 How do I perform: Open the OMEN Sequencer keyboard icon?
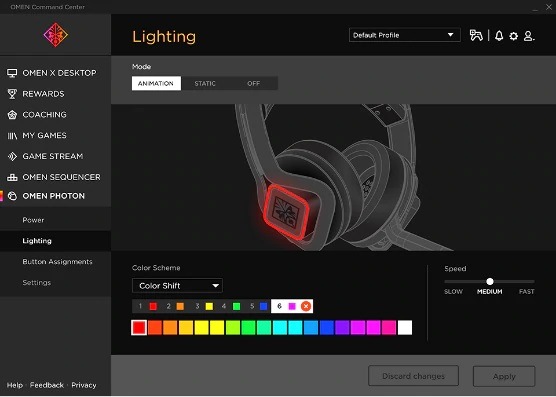(x=12, y=177)
